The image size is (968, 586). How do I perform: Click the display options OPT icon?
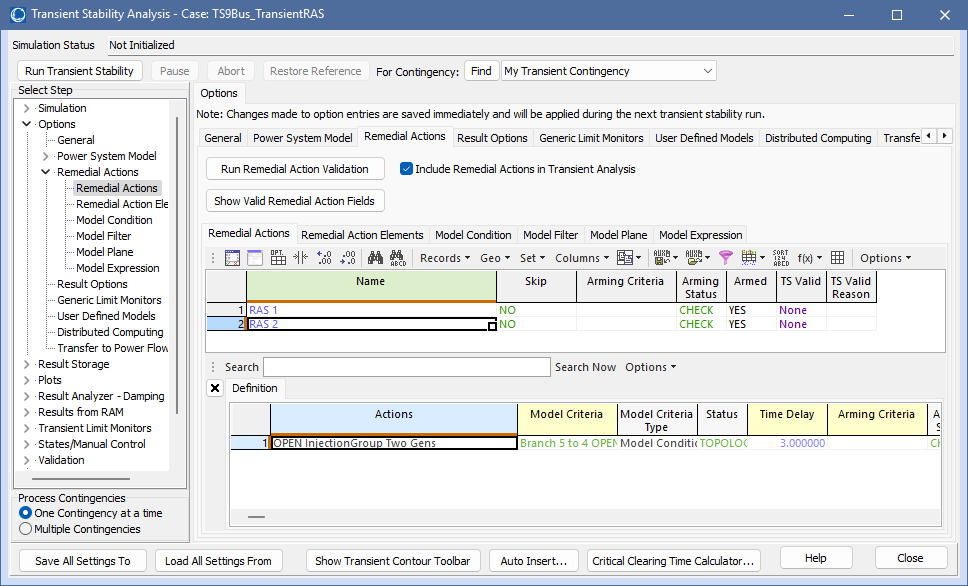tap(277, 258)
